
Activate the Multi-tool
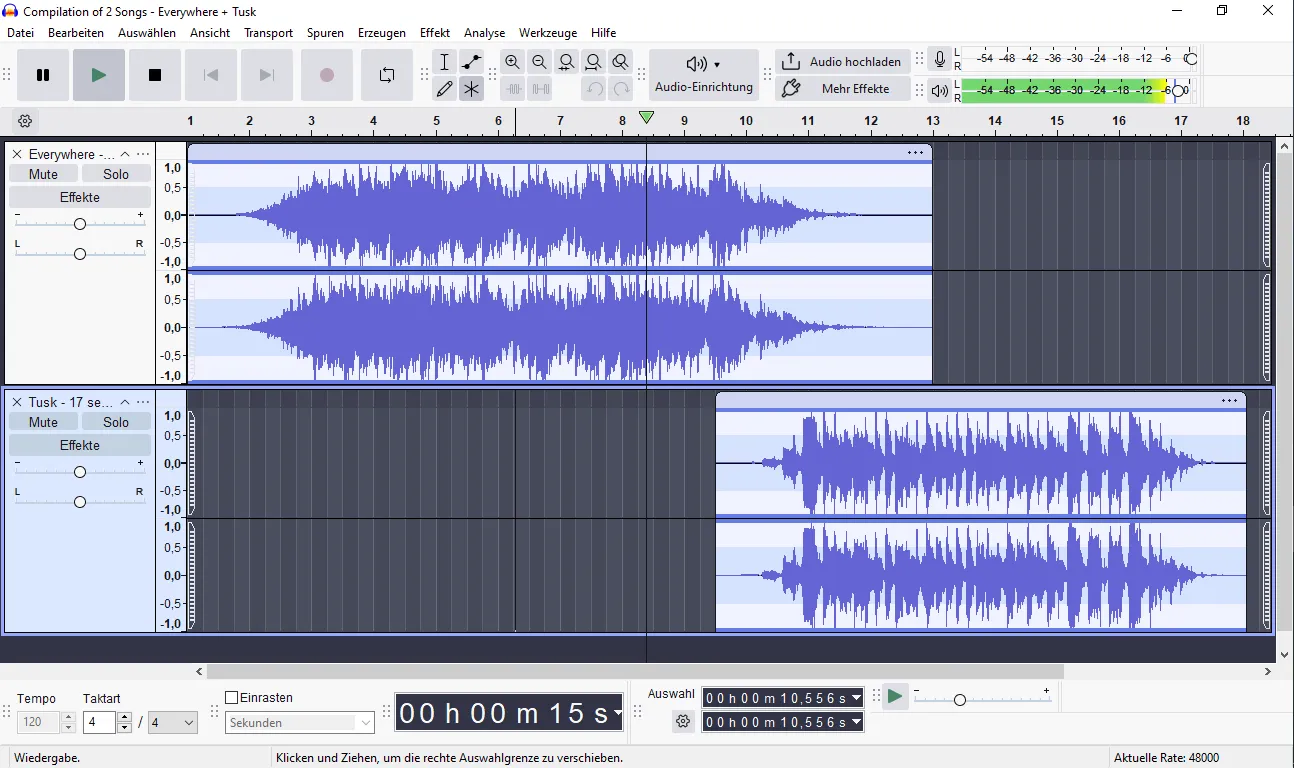[x=471, y=88]
